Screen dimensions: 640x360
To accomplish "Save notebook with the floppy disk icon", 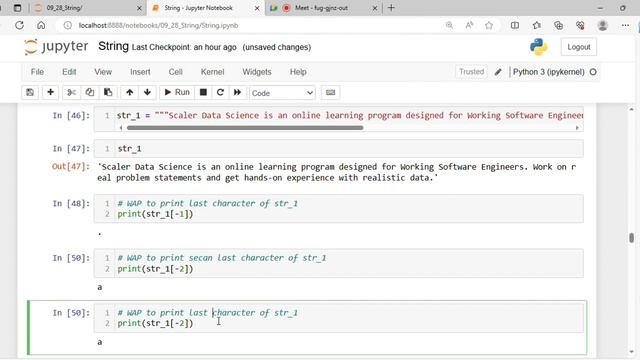I will tap(30, 92).
